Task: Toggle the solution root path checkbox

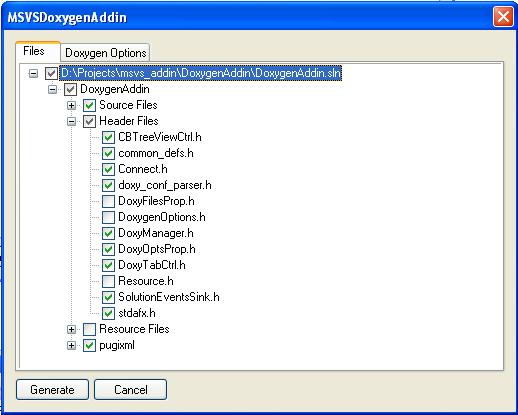Action: coord(51,73)
